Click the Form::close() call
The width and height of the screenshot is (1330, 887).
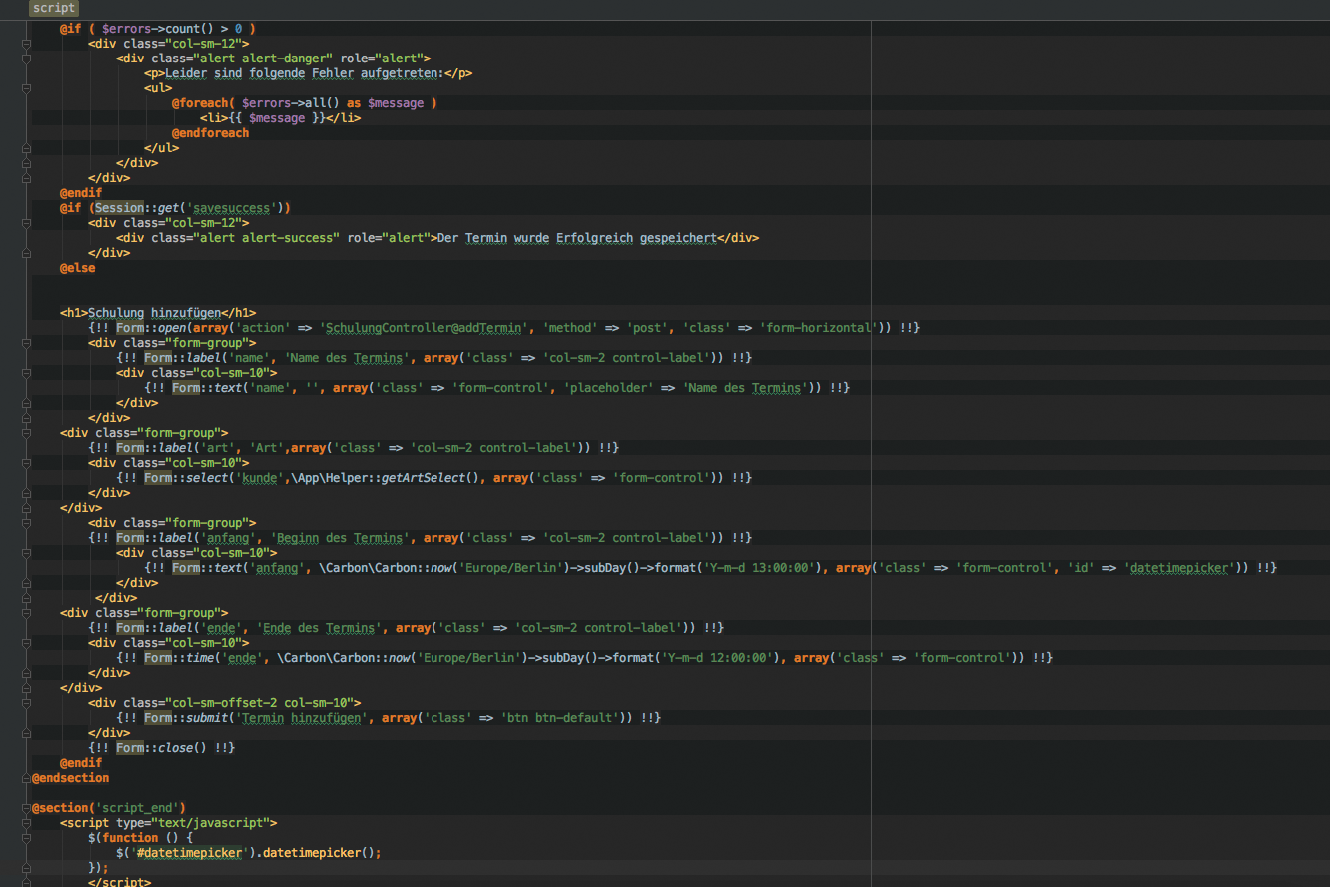pyautogui.click(x=161, y=748)
